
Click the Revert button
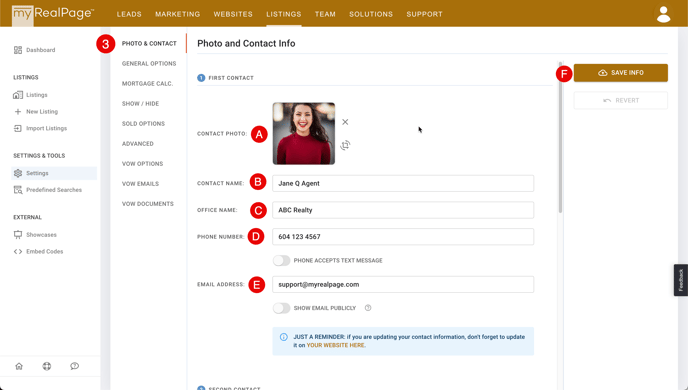621,100
